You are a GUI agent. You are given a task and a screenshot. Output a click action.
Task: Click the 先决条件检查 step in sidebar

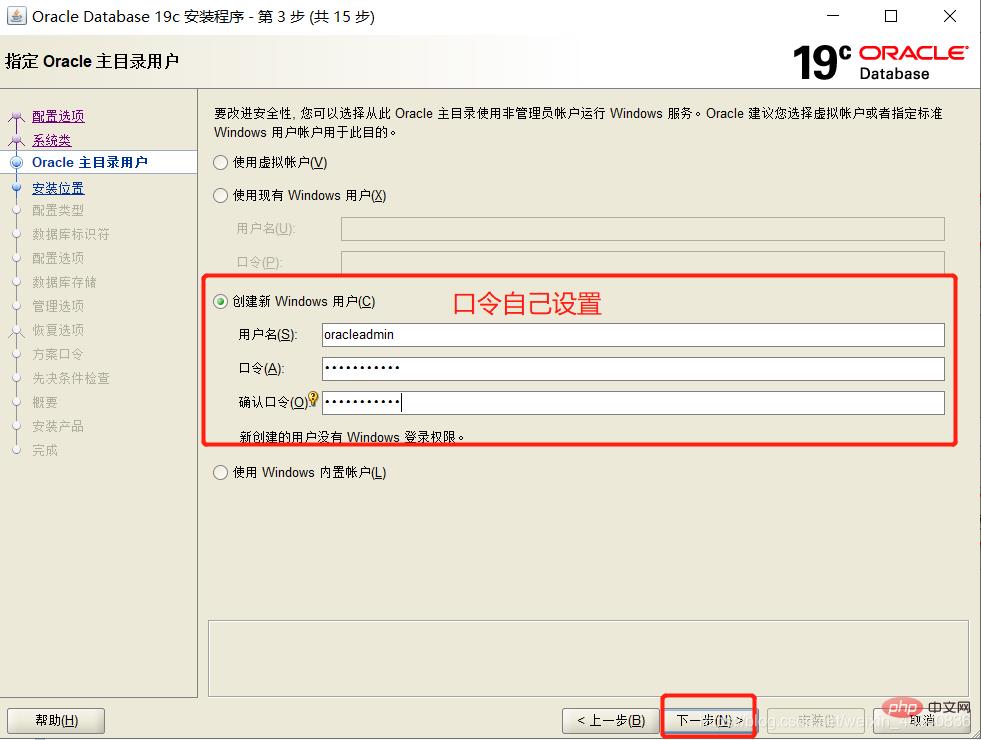[71, 378]
